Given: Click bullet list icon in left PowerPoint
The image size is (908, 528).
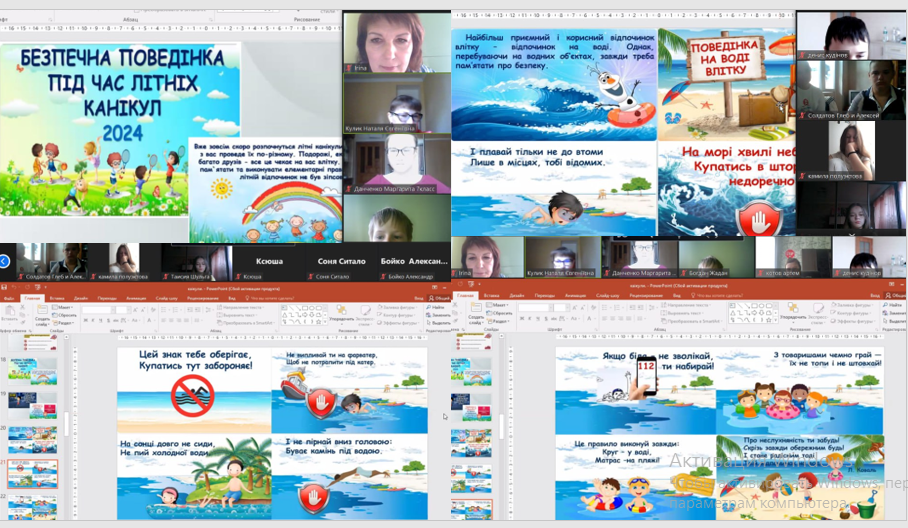Looking at the screenshot, I should tap(163, 310).
